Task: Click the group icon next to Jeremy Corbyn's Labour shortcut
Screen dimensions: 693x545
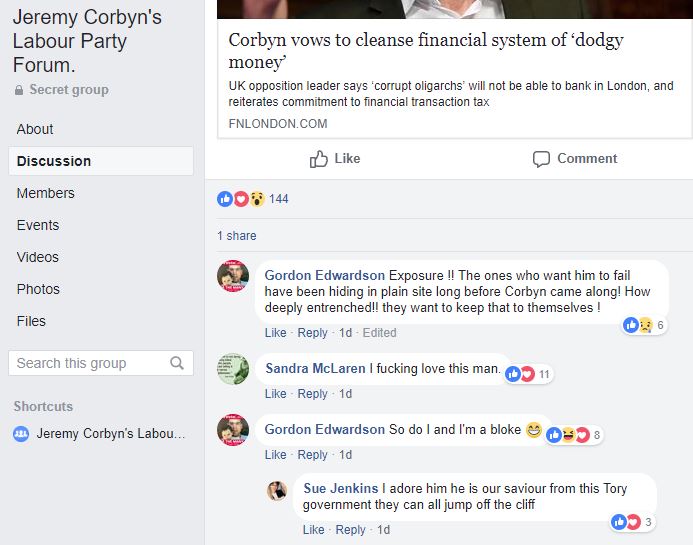Action: pos(21,434)
